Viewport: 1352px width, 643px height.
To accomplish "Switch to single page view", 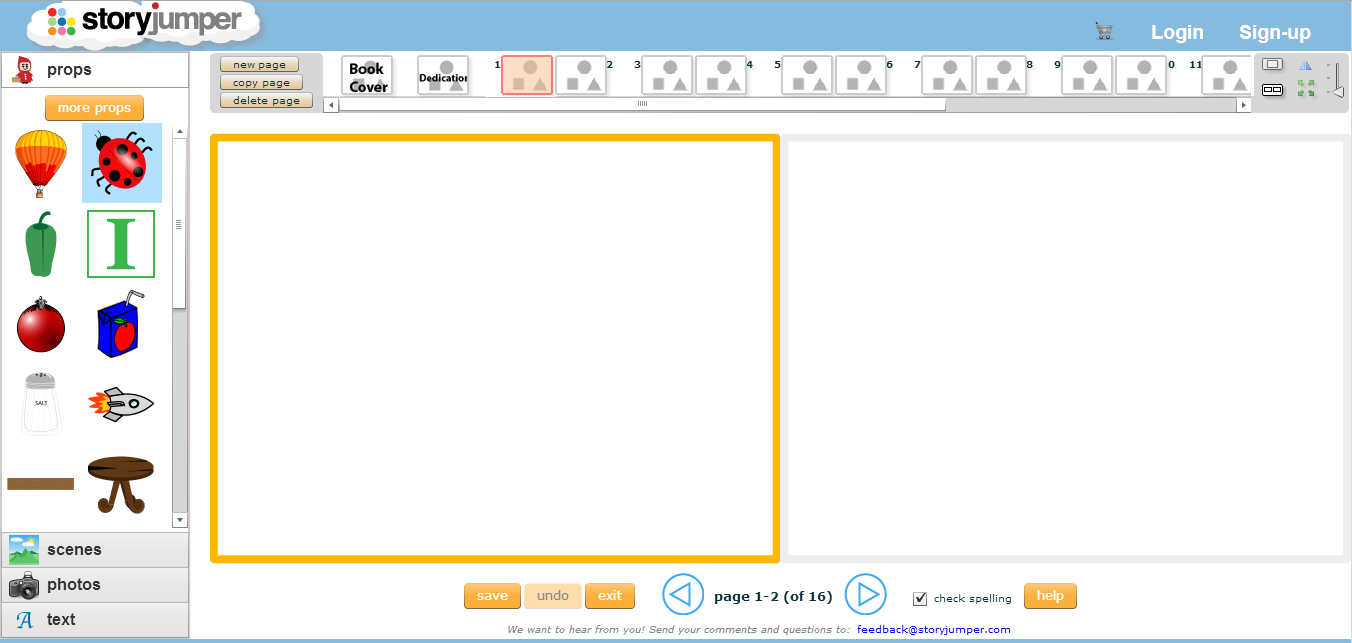I will 1272,64.
